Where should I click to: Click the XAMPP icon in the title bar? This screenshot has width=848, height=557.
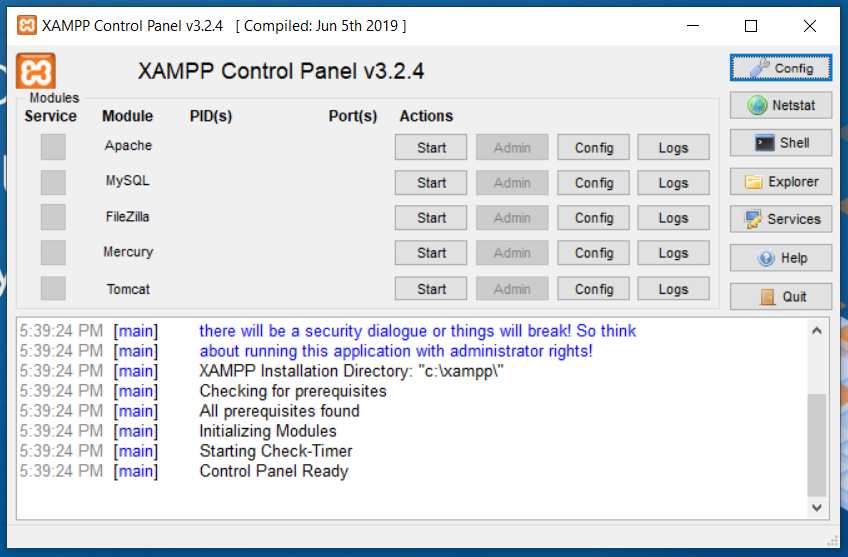point(26,25)
